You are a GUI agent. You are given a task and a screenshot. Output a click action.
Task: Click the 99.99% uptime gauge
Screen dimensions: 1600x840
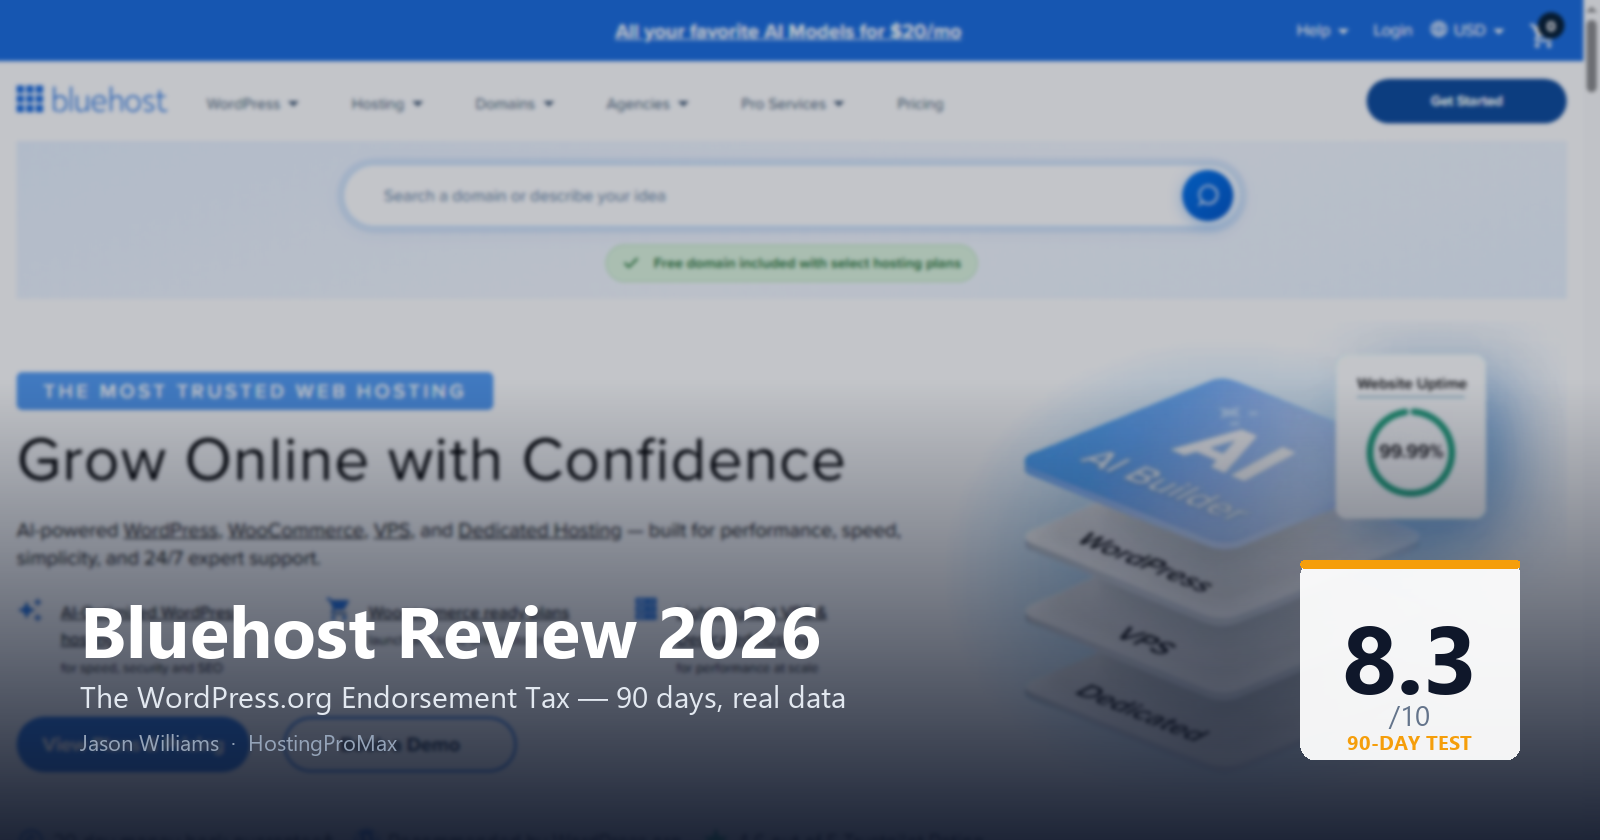1410,452
